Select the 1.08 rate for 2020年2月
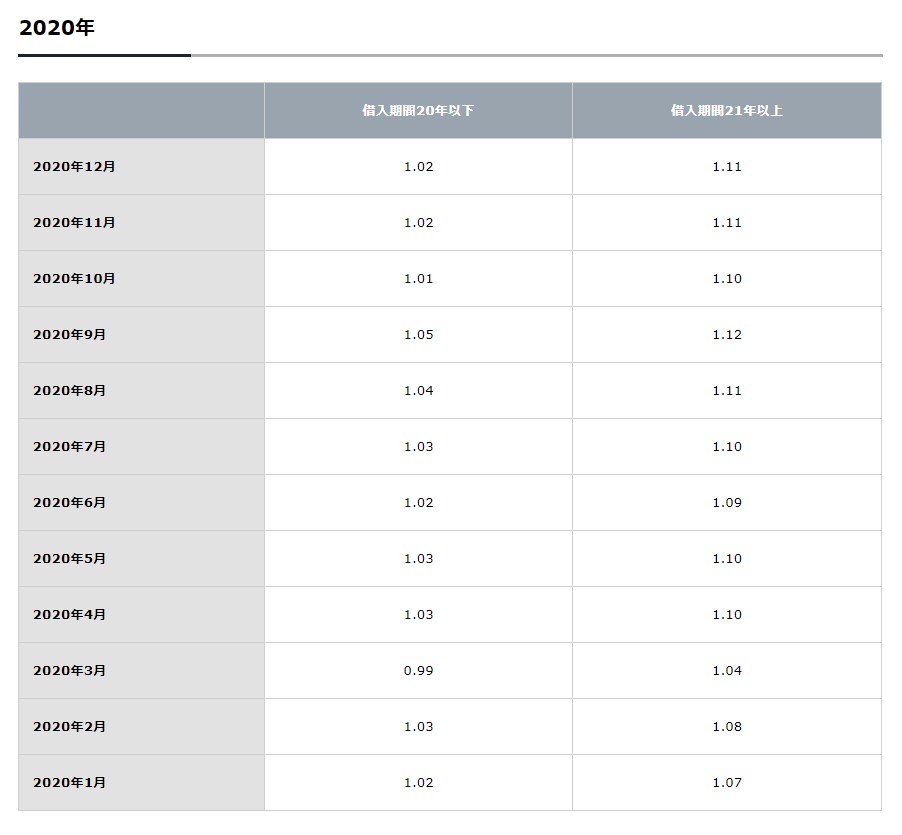The height and width of the screenshot is (835, 902). coord(727,726)
